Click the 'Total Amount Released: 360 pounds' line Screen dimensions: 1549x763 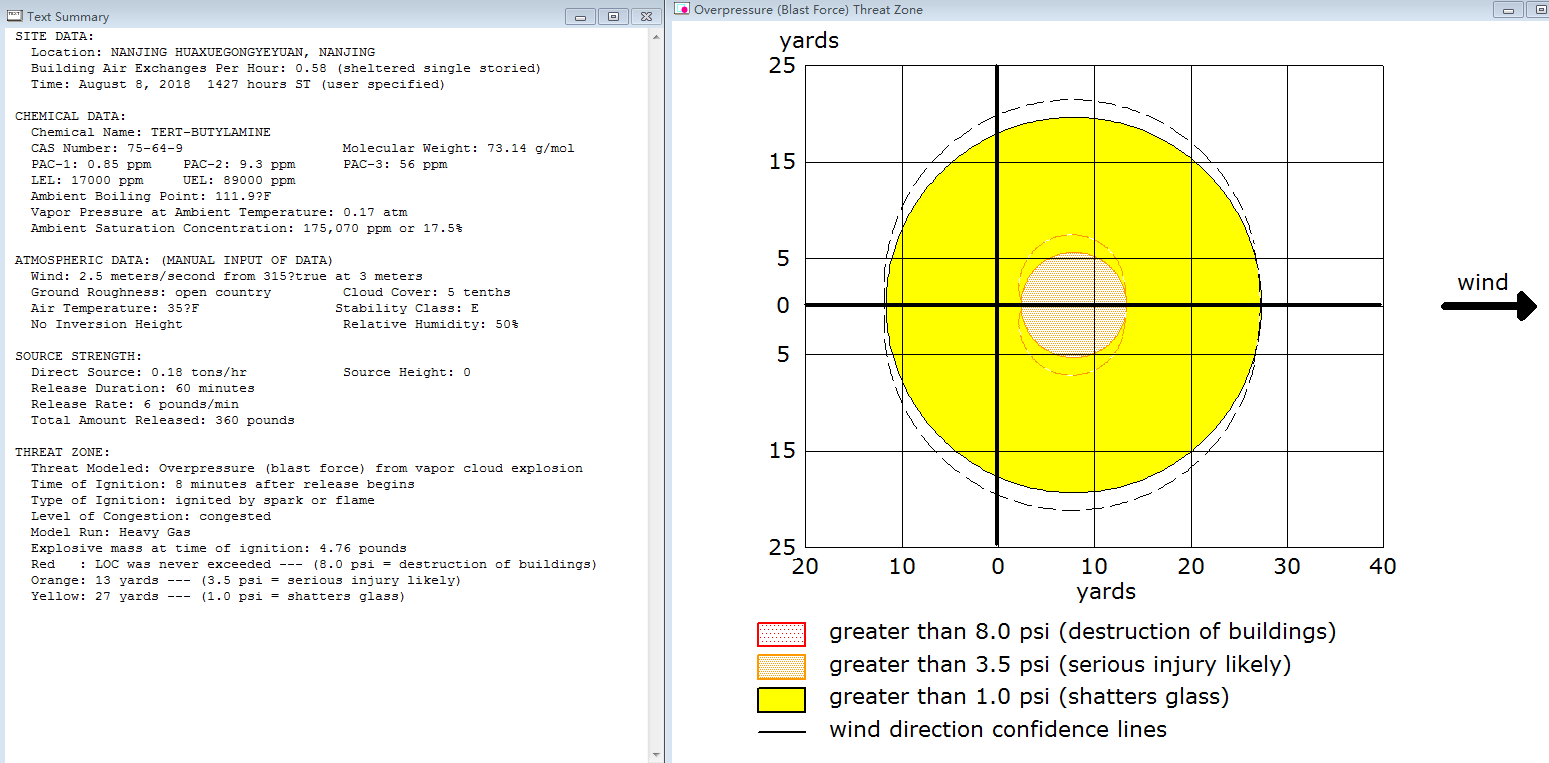pyautogui.click(x=163, y=420)
